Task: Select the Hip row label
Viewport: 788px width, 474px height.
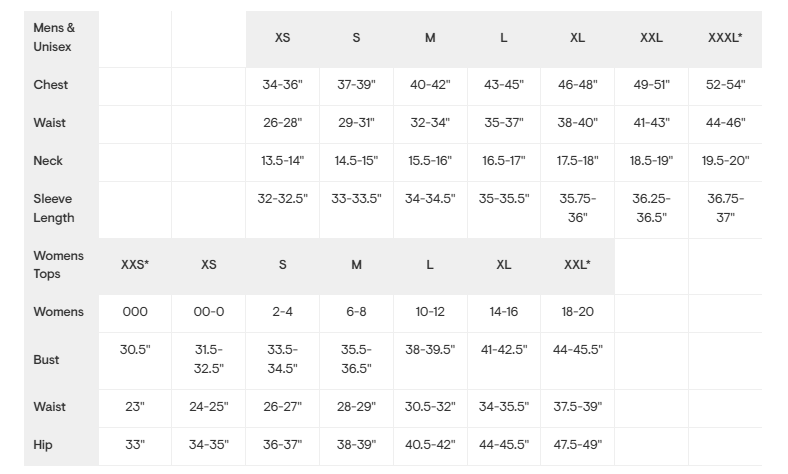Action: (x=43, y=445)
